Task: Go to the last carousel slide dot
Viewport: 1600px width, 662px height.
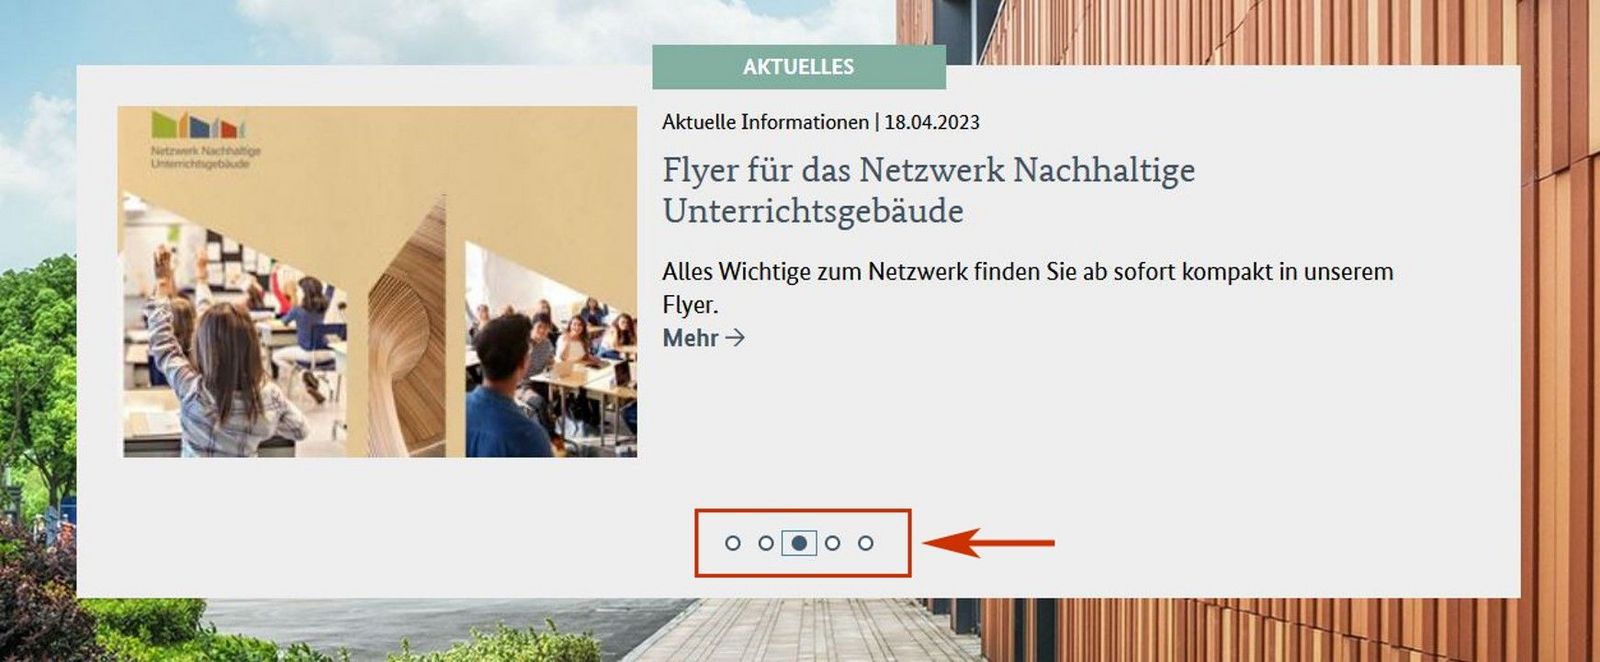Action: point(866,543)
